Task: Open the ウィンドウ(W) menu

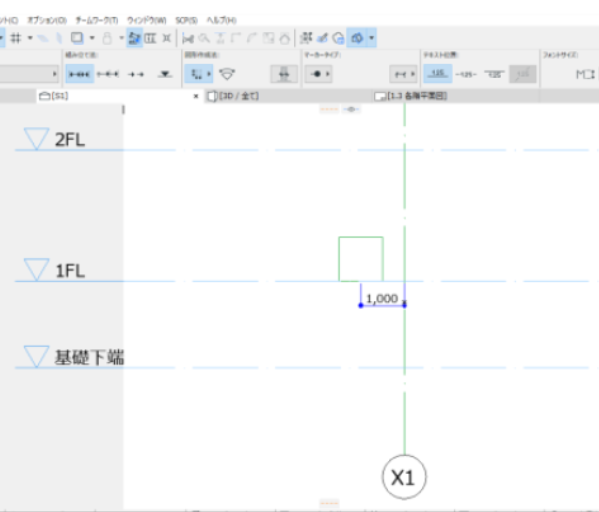Action: pyautogui.click(x=146, y=20)
